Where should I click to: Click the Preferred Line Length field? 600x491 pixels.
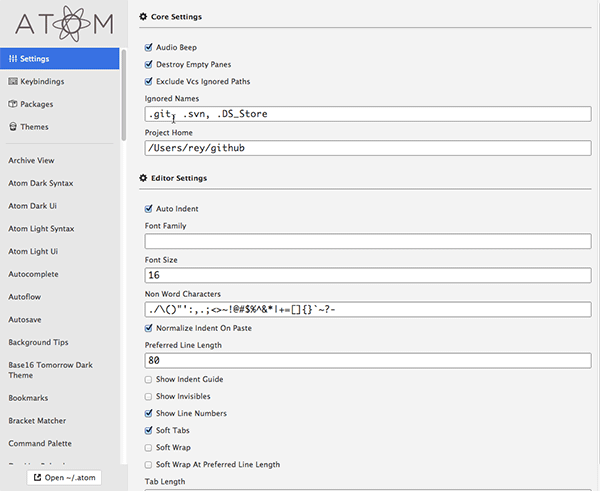pyautogui.click(x=368, y=361)
